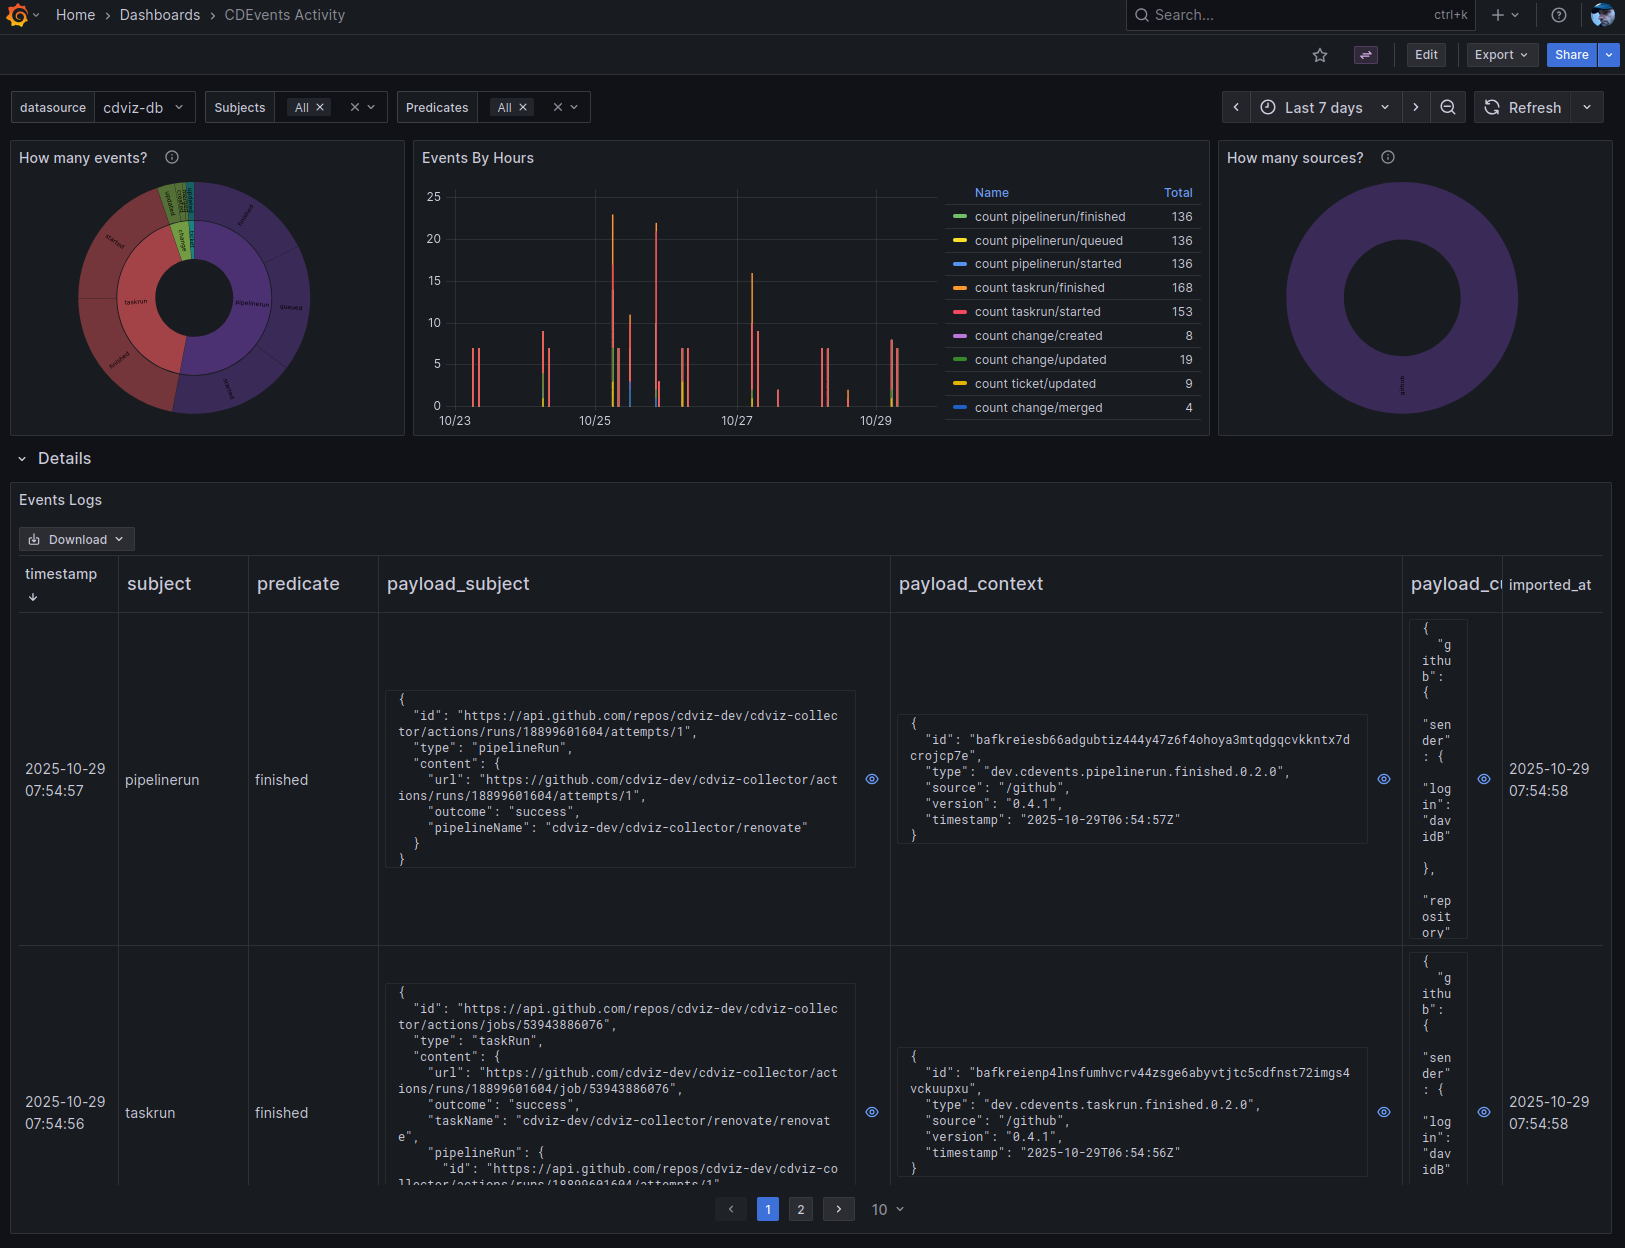The height and width of the screenshot is (1248, 1625).
Task: Clear the Predicates filter selection
Action: point(558,107)
